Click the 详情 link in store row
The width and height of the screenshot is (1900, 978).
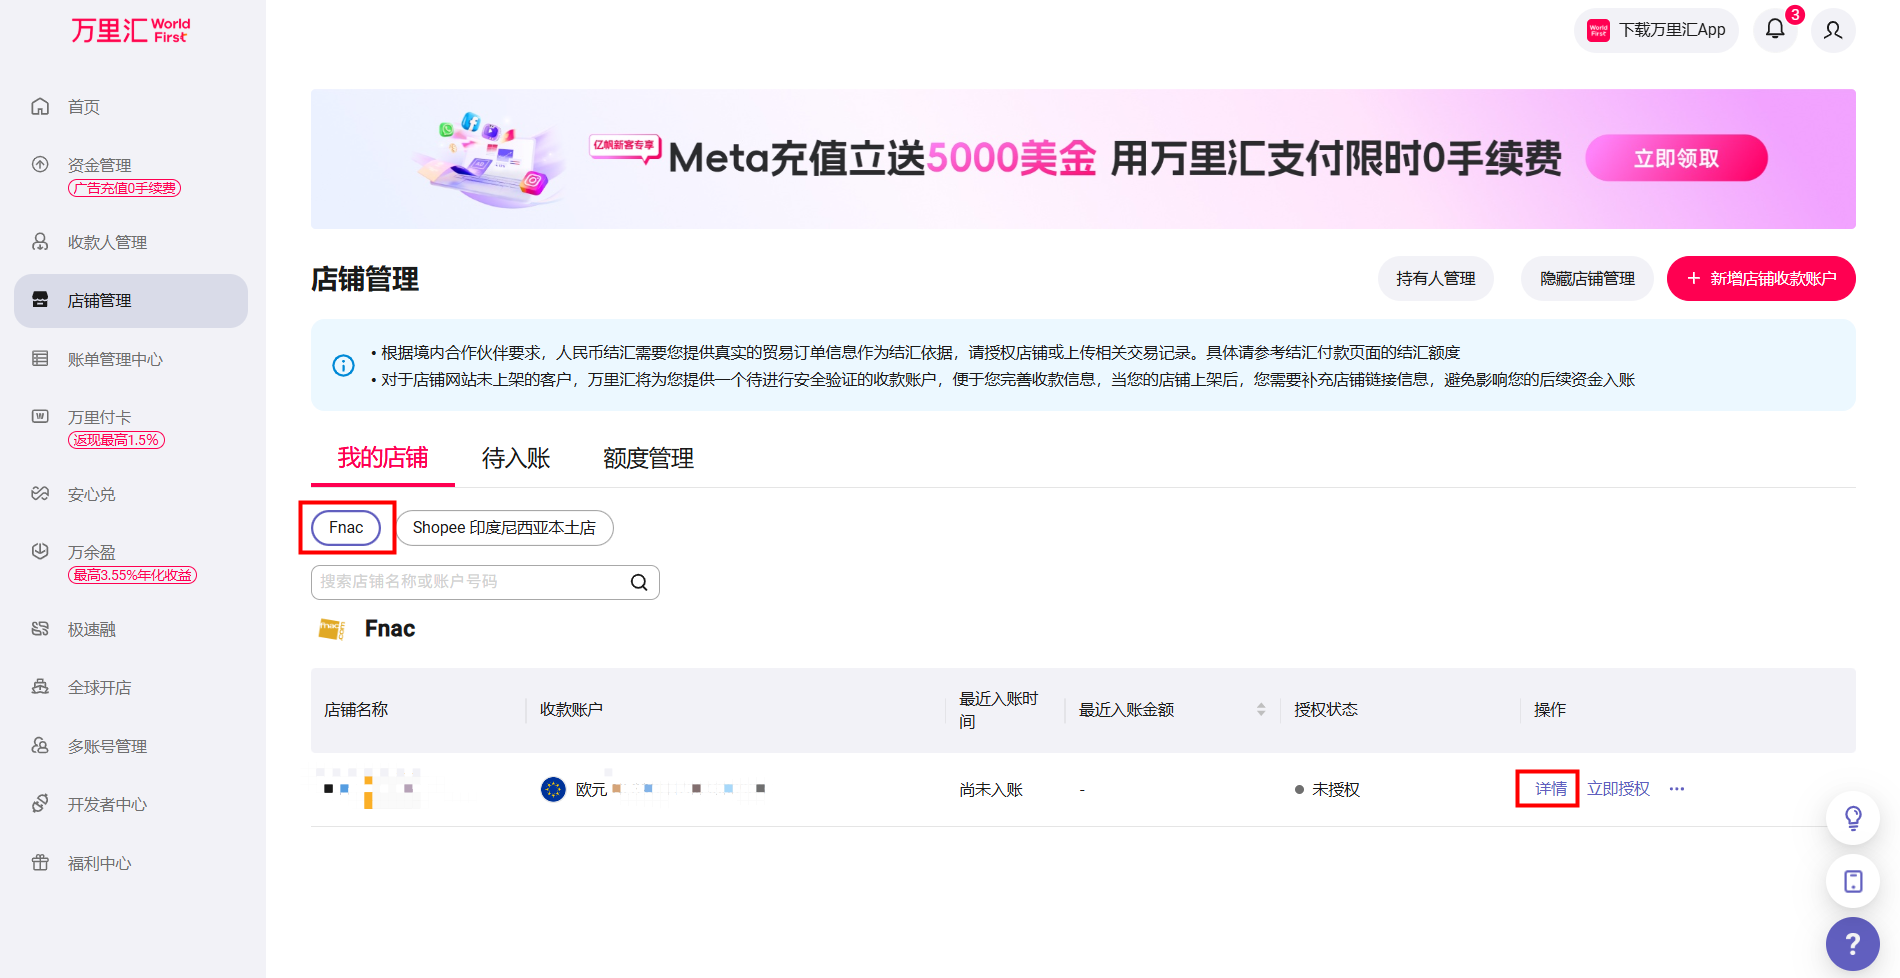click(x=1550, y=789)
